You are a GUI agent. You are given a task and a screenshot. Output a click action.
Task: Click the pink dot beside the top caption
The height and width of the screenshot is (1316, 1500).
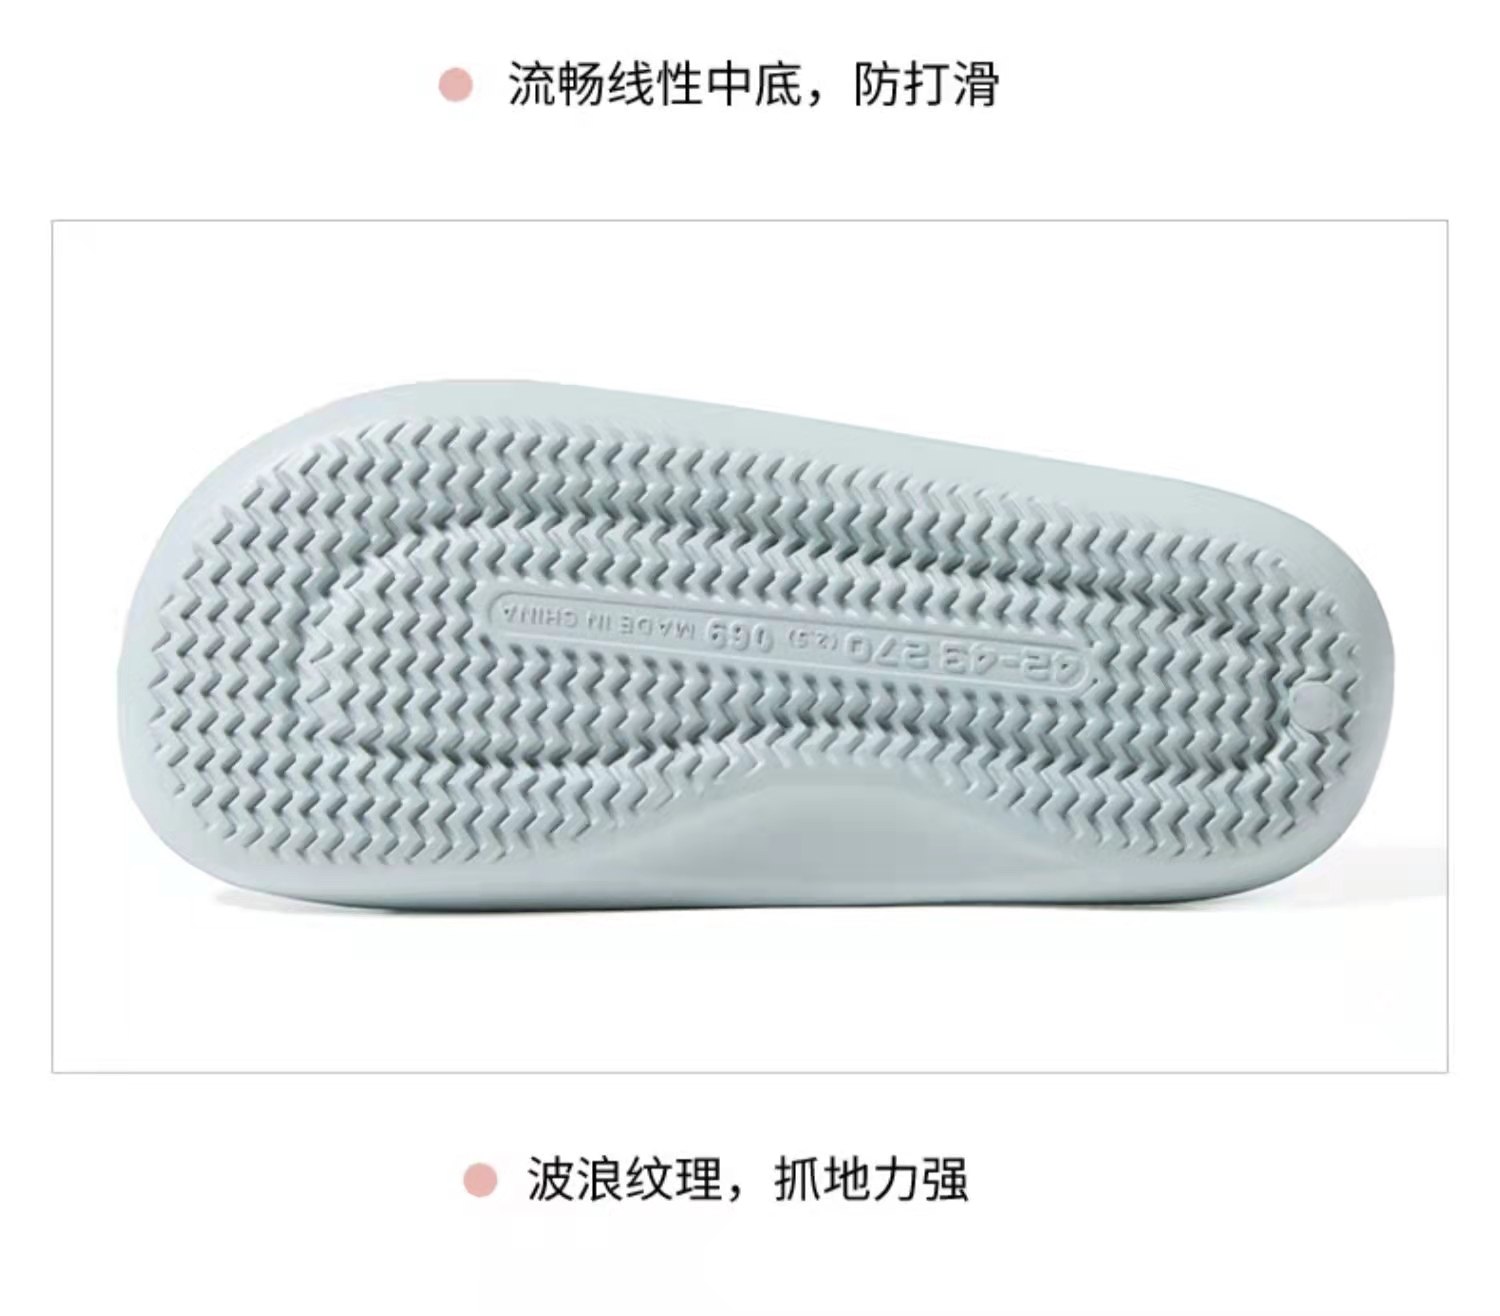(456, 84)
